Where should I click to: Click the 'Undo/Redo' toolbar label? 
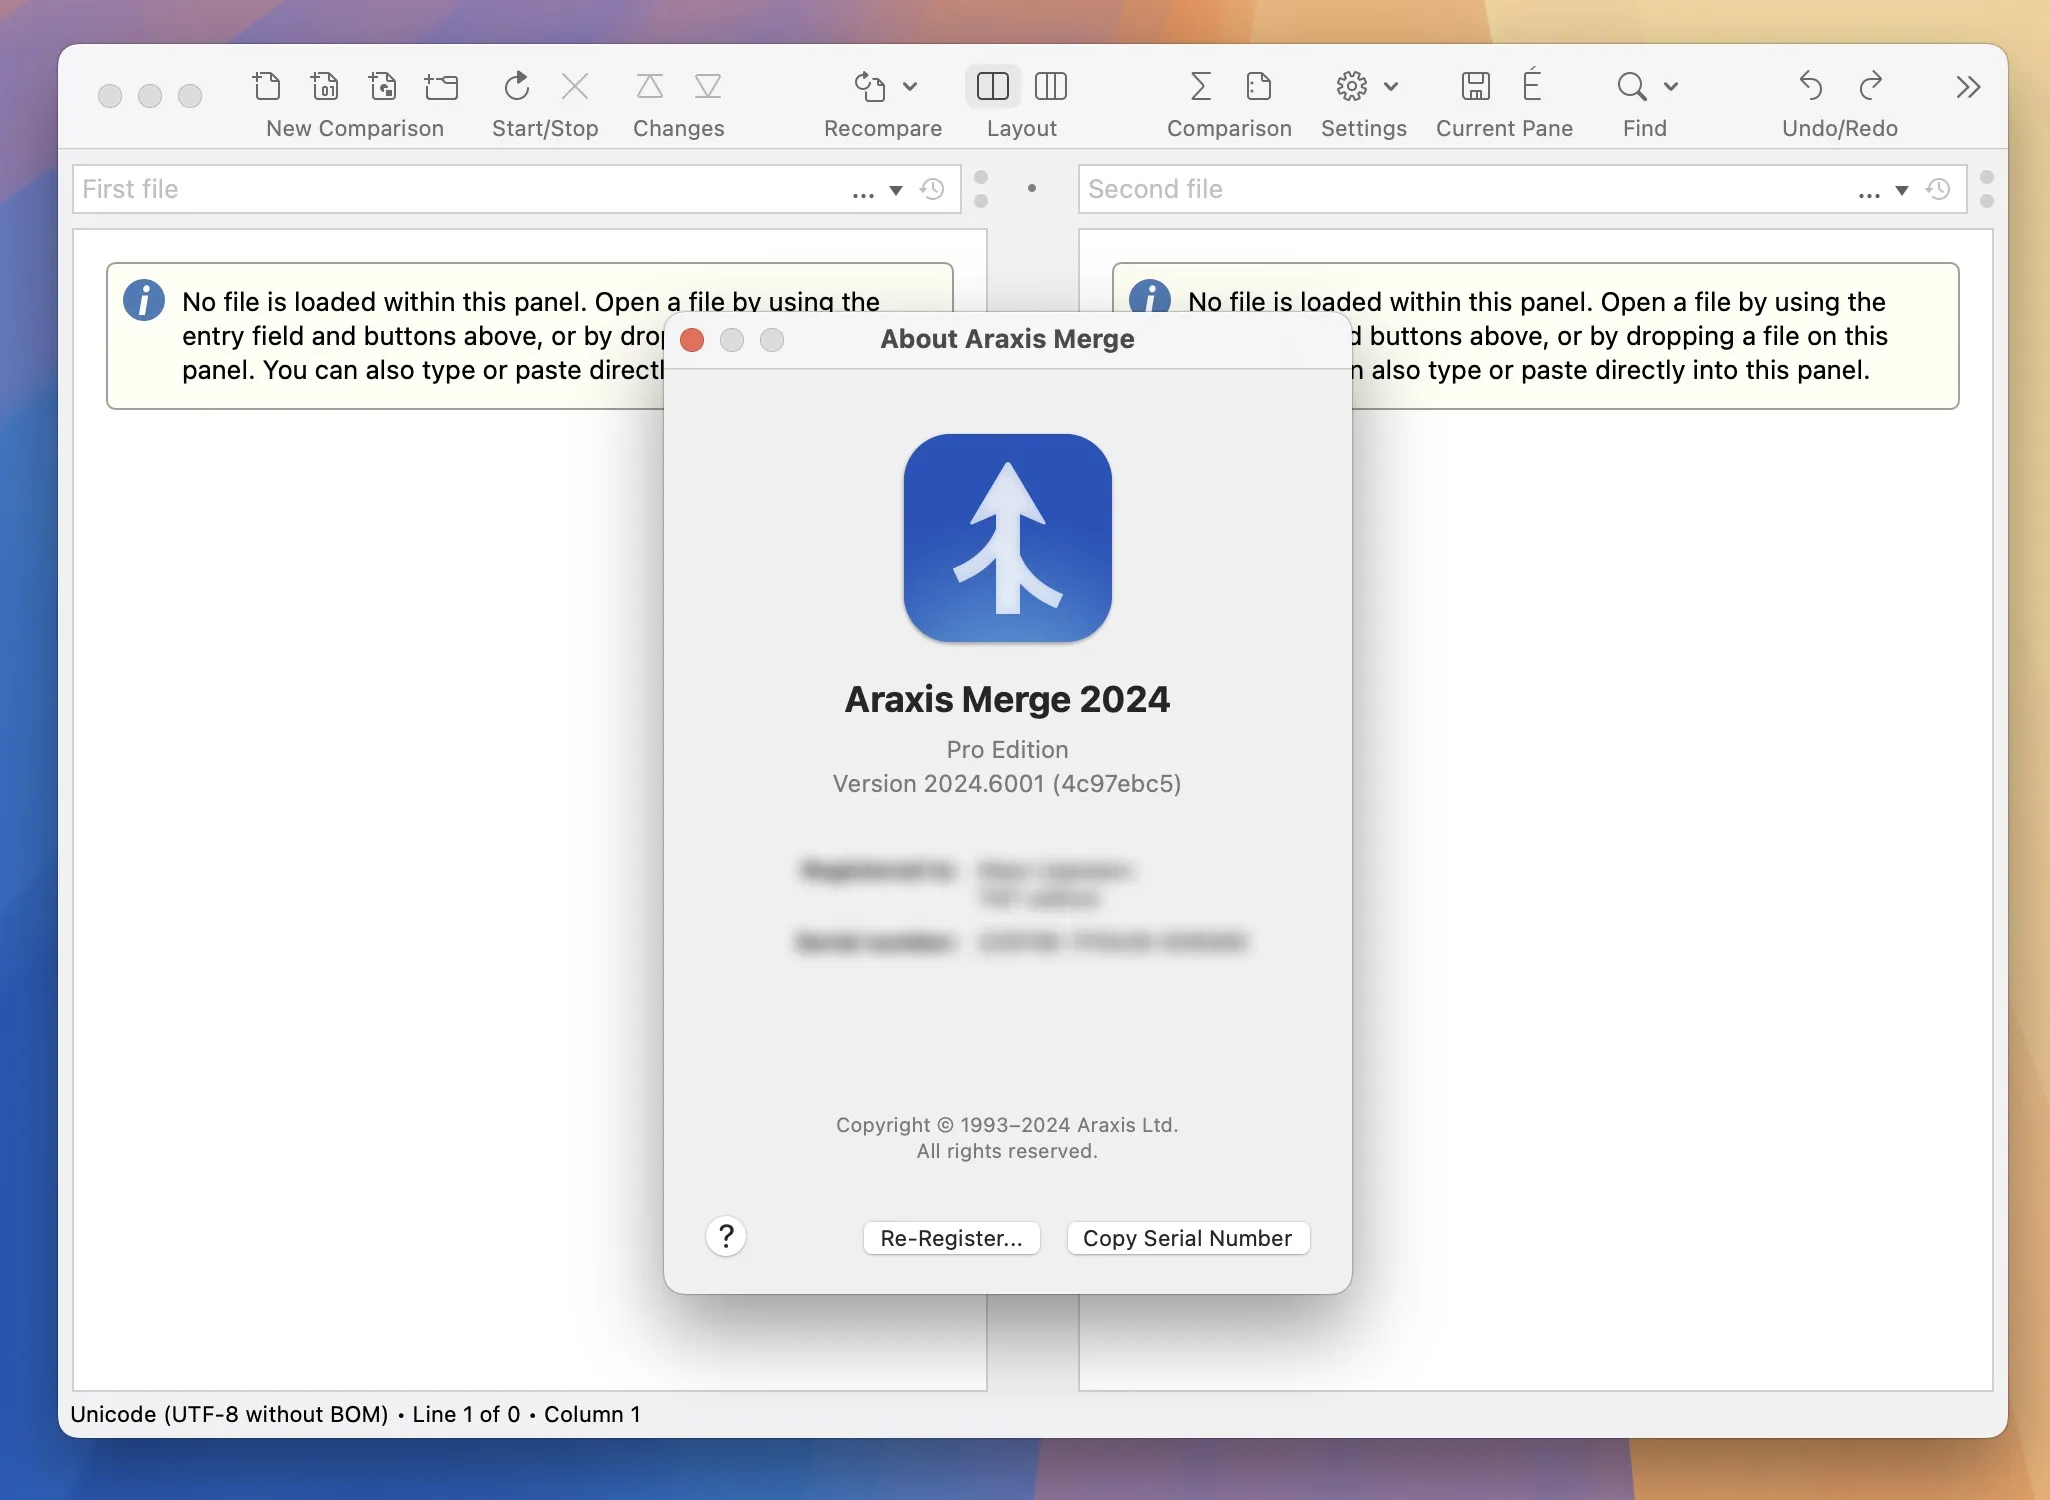(1840, 128)
